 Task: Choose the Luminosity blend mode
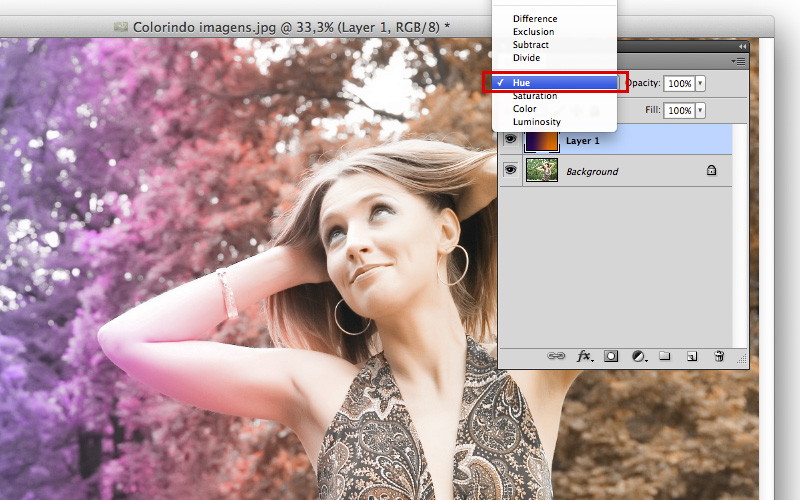click(536, 122)
